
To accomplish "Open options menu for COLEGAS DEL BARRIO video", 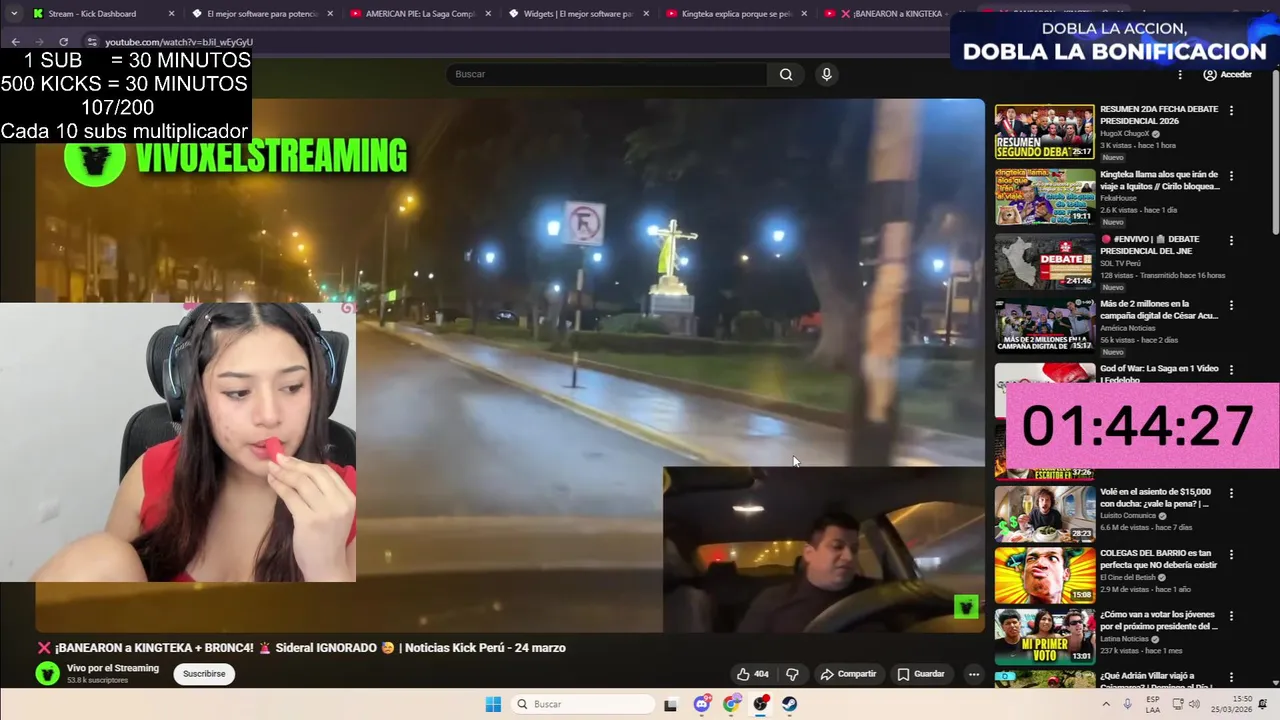I will [1231, 554].
